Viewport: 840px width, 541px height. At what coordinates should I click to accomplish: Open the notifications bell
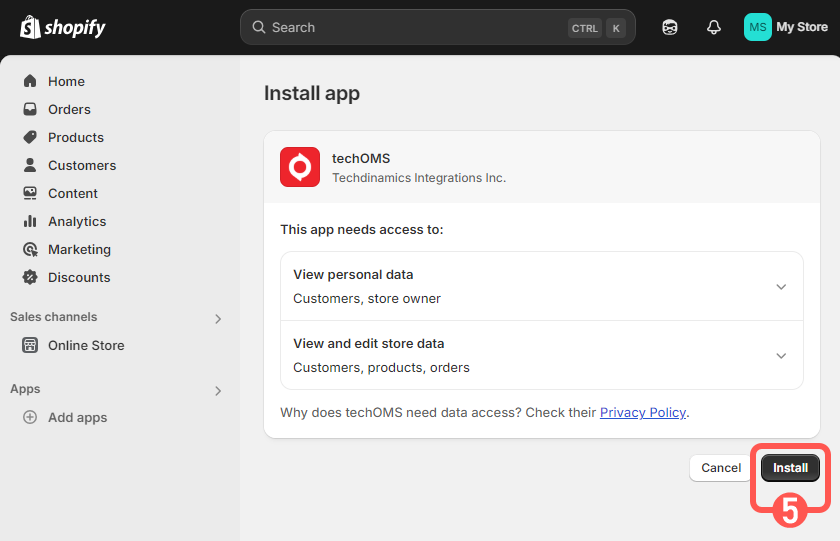(x=714, y=27)
